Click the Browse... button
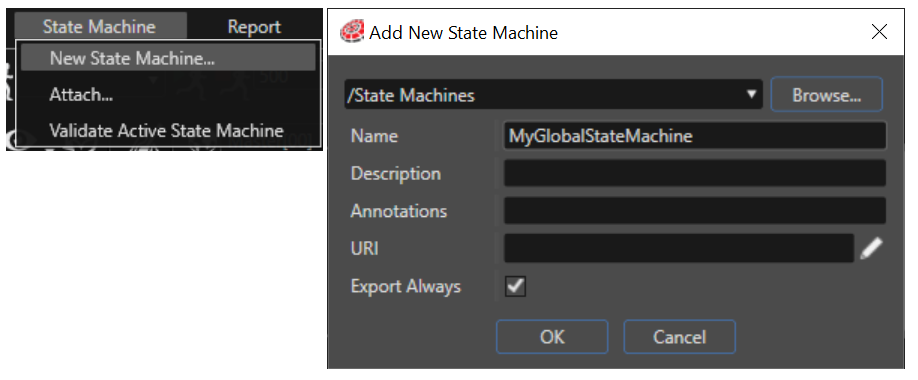Screen dimensions: 918x380 click(826, 95)
